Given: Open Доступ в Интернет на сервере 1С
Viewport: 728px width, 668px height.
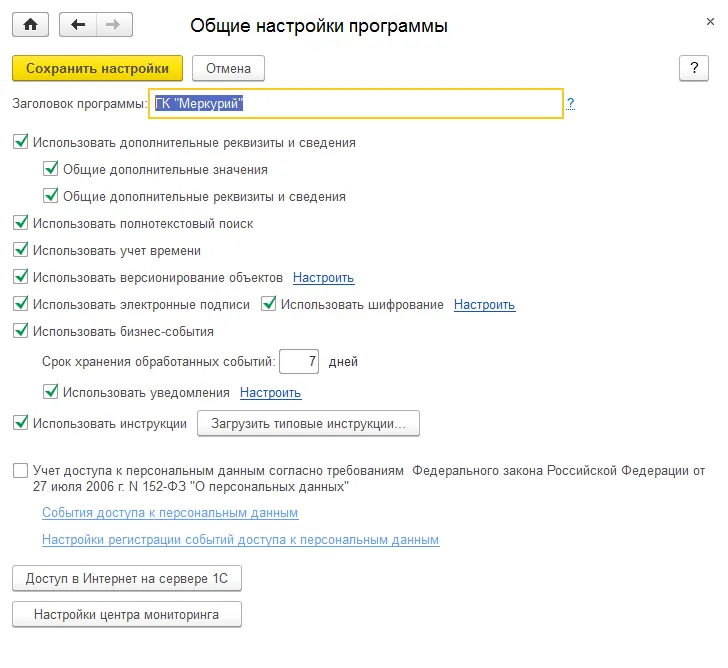Looking at the screenshot, I should pos(127,578).
